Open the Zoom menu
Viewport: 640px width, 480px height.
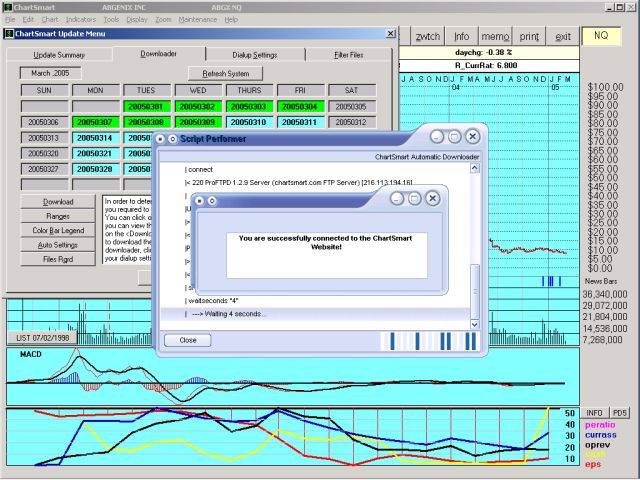[x=163, y=20]
